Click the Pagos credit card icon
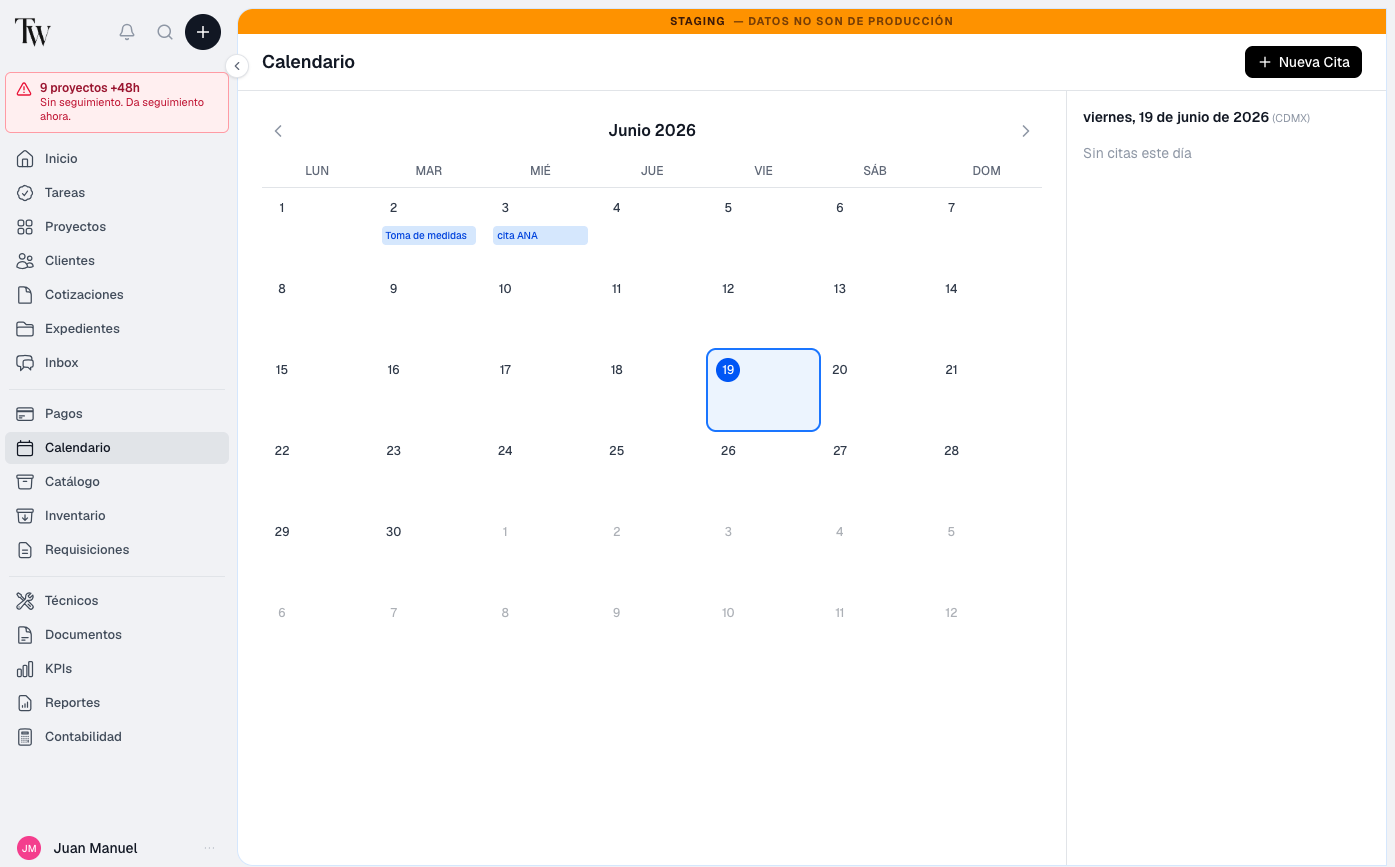 coord(26,414)
